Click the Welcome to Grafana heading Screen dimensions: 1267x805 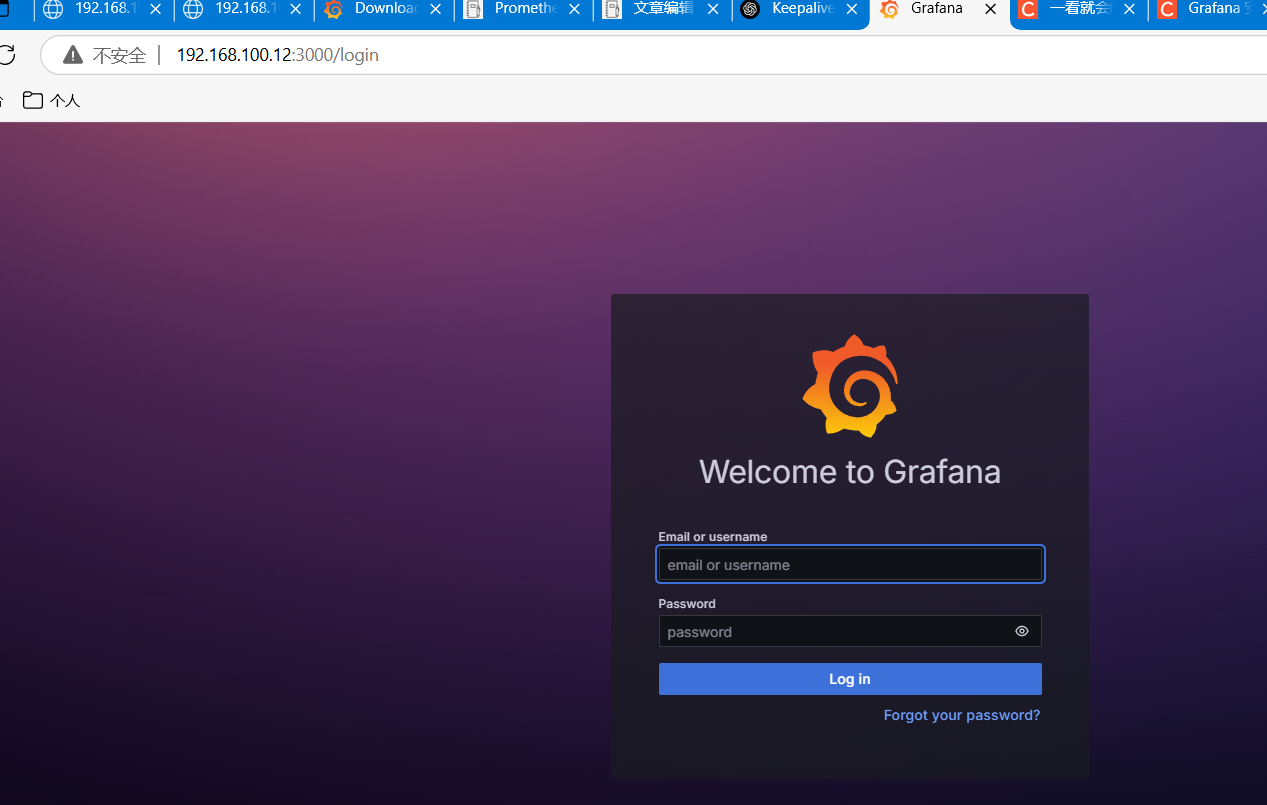(850, 471)
